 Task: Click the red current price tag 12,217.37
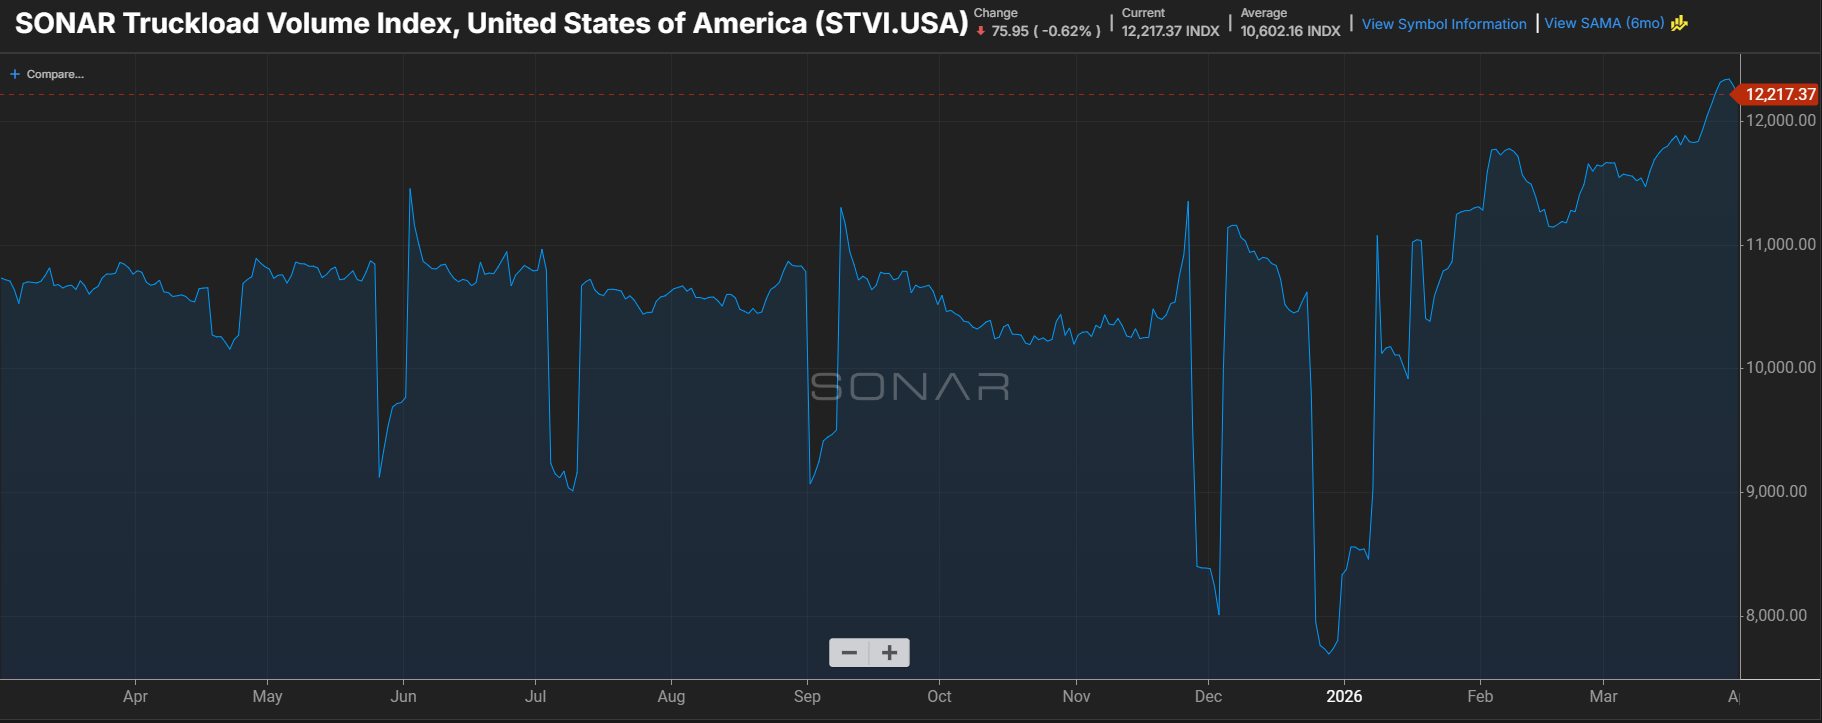1779,94
